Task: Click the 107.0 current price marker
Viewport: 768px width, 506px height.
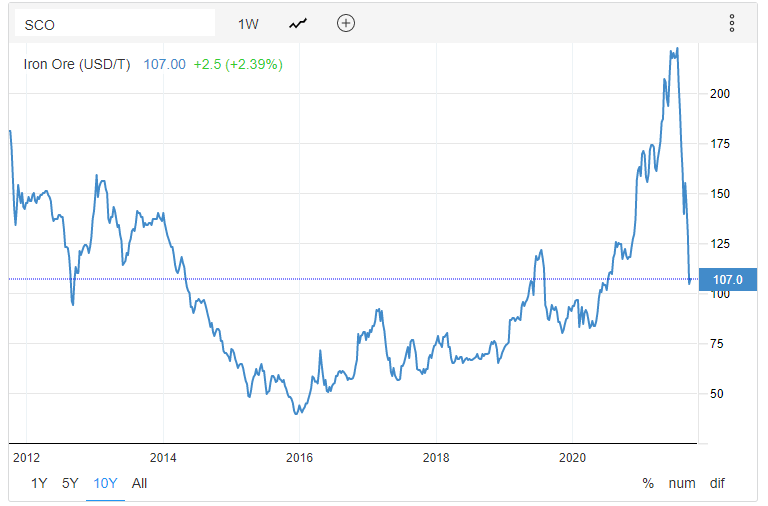Action: pyautogui.click(x=728, y=280)
